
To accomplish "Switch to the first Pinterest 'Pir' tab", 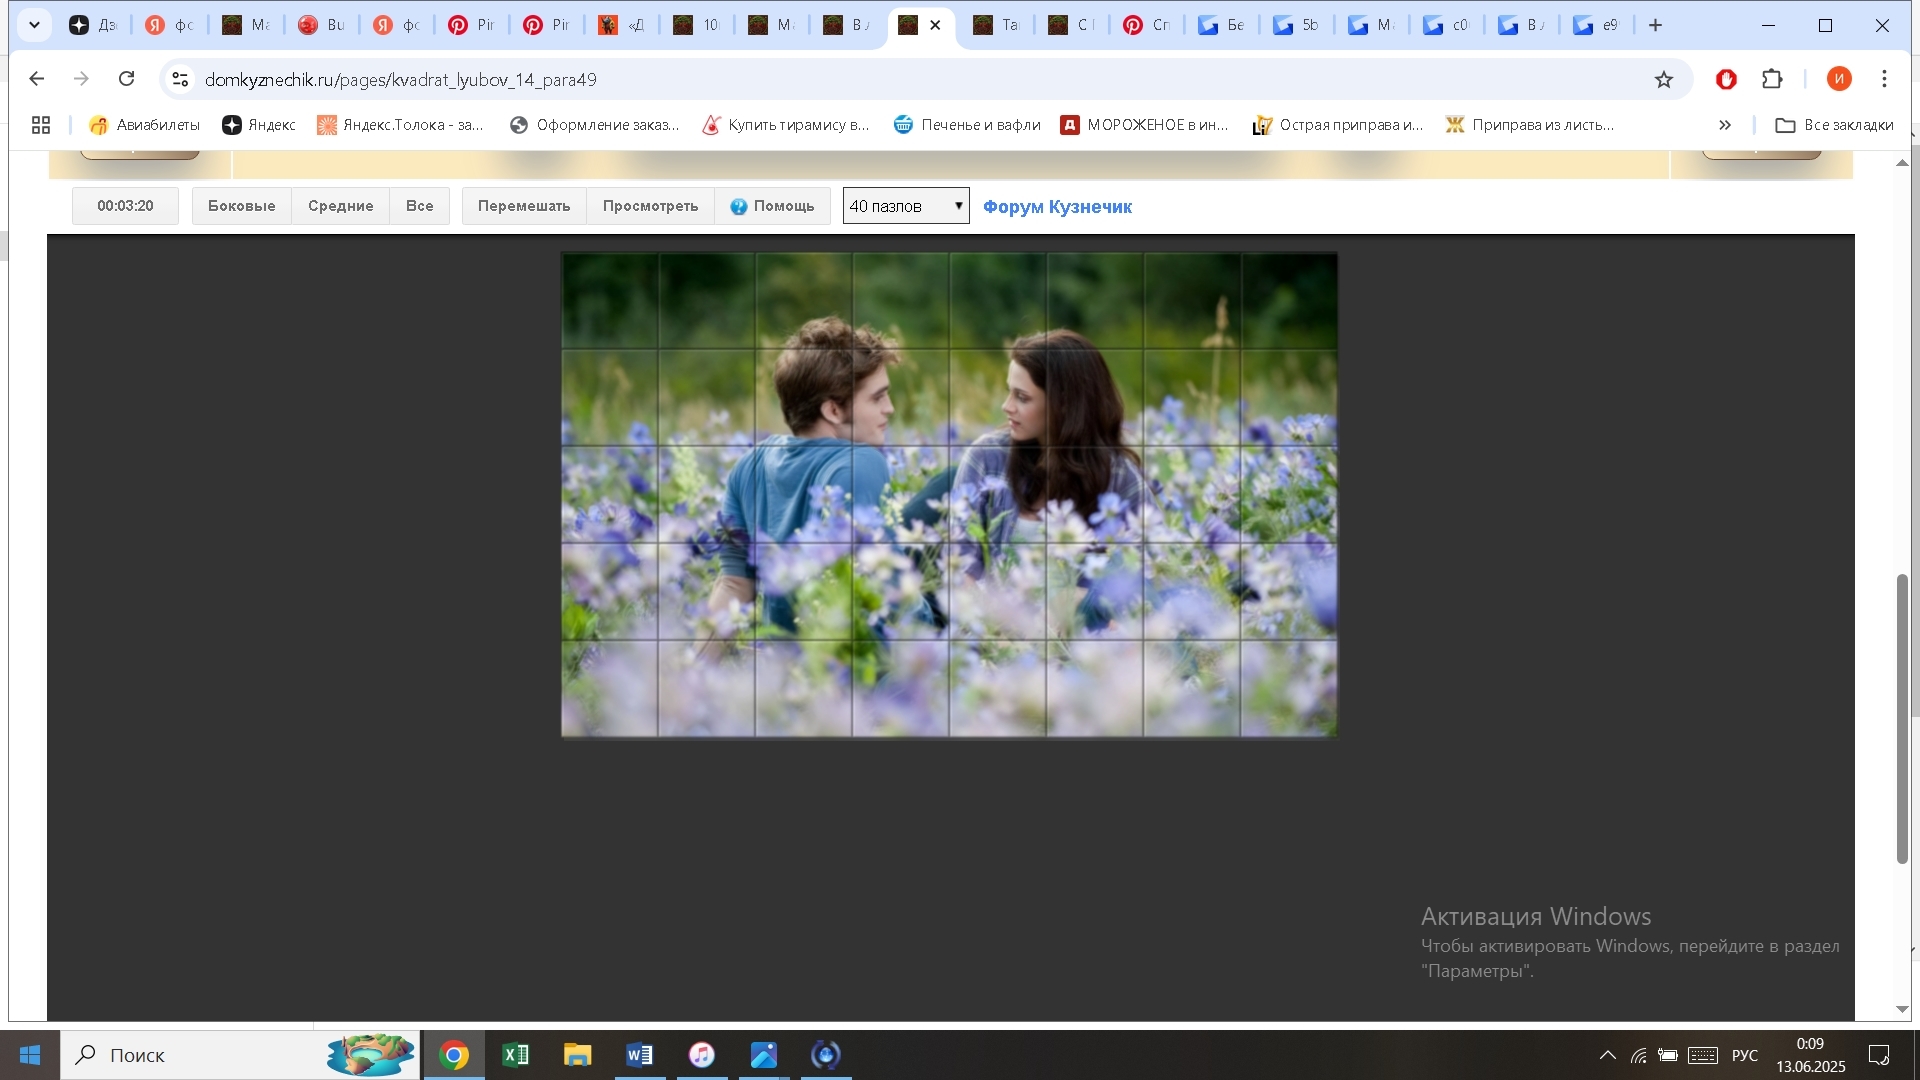I will [471, 25].
